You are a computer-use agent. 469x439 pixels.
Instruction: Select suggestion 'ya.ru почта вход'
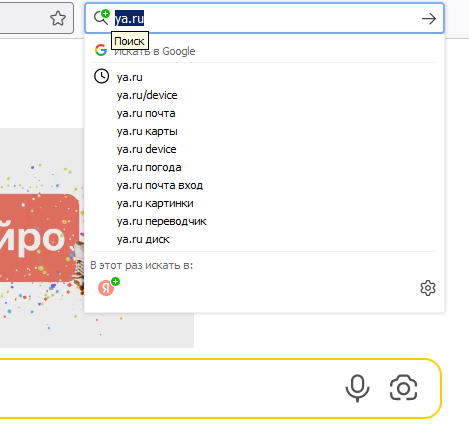click(264, 185)
